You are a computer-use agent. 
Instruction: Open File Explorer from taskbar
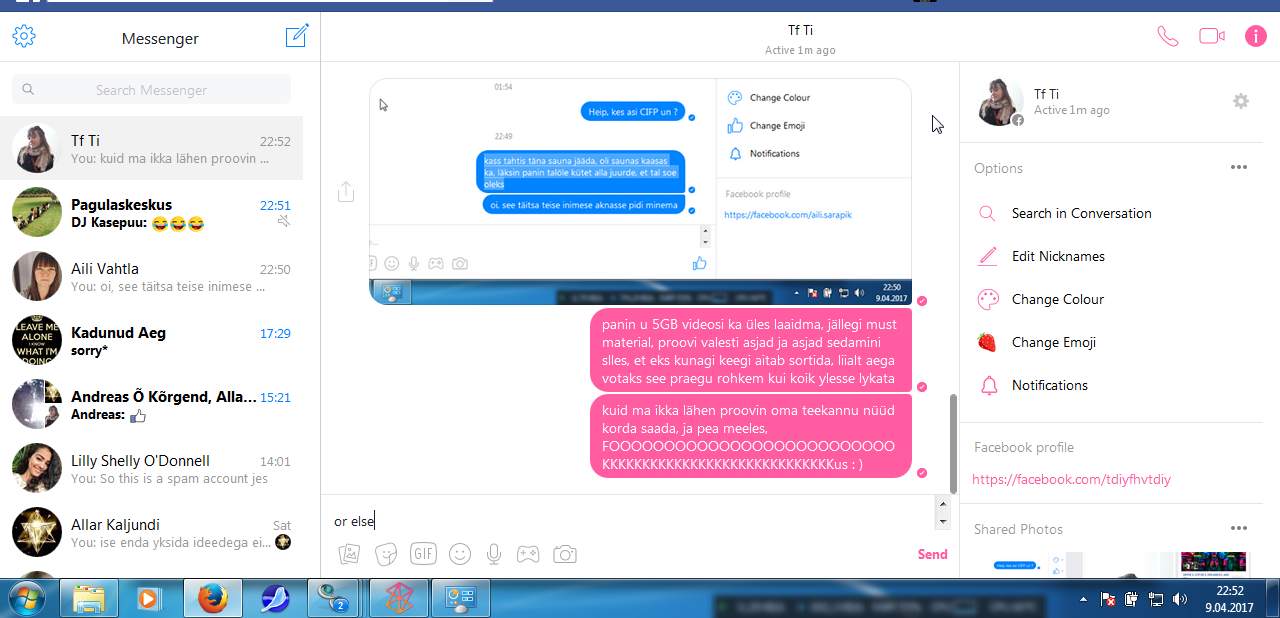89,598
